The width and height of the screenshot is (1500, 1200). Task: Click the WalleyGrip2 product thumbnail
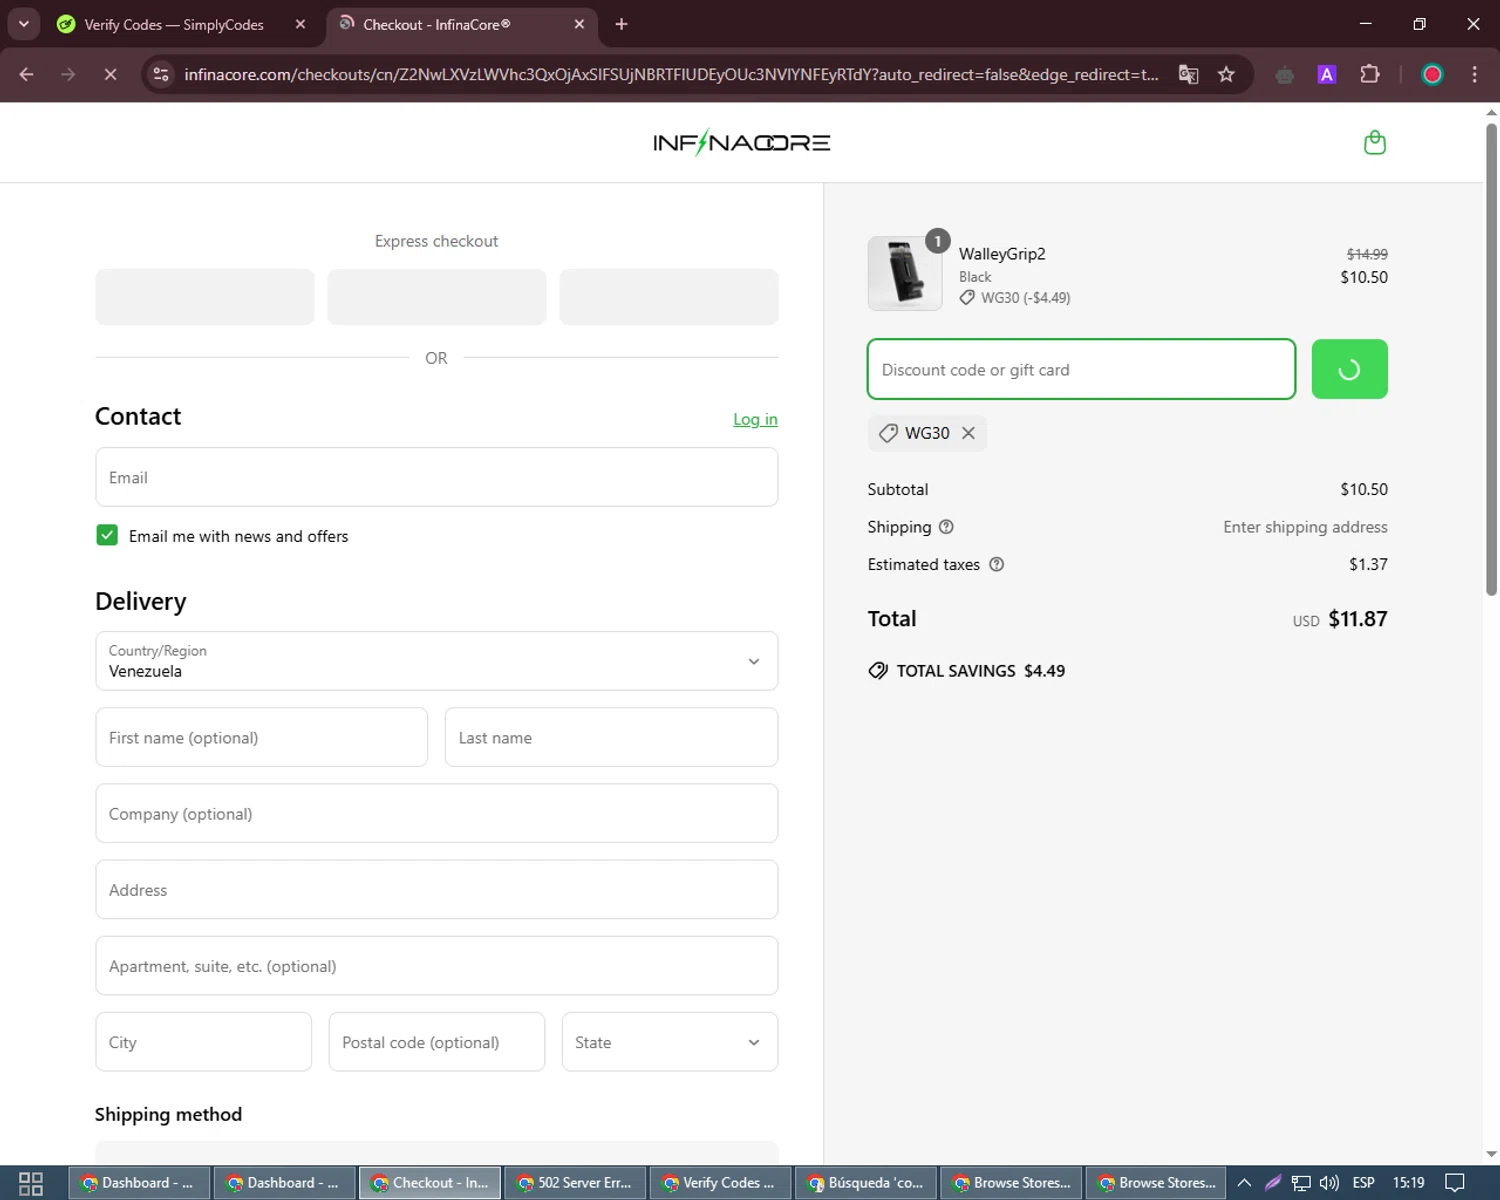point(905,273)
